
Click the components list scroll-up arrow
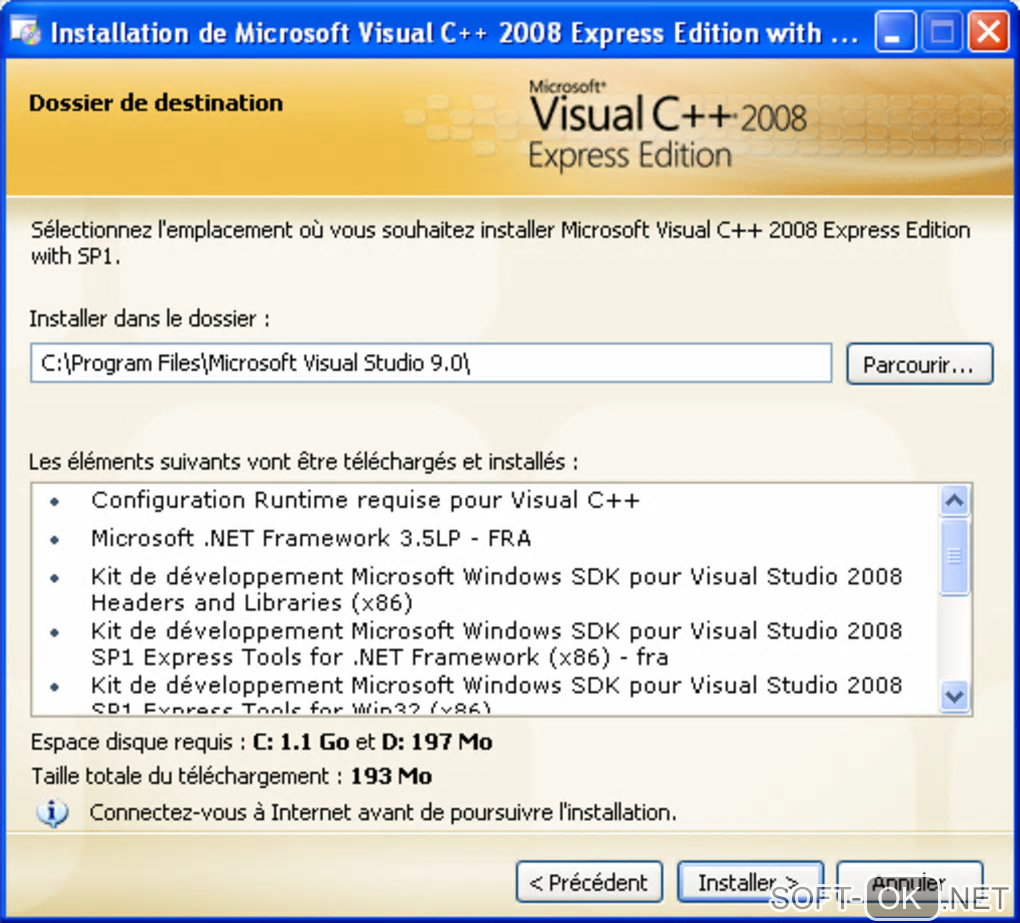[954, 500]
